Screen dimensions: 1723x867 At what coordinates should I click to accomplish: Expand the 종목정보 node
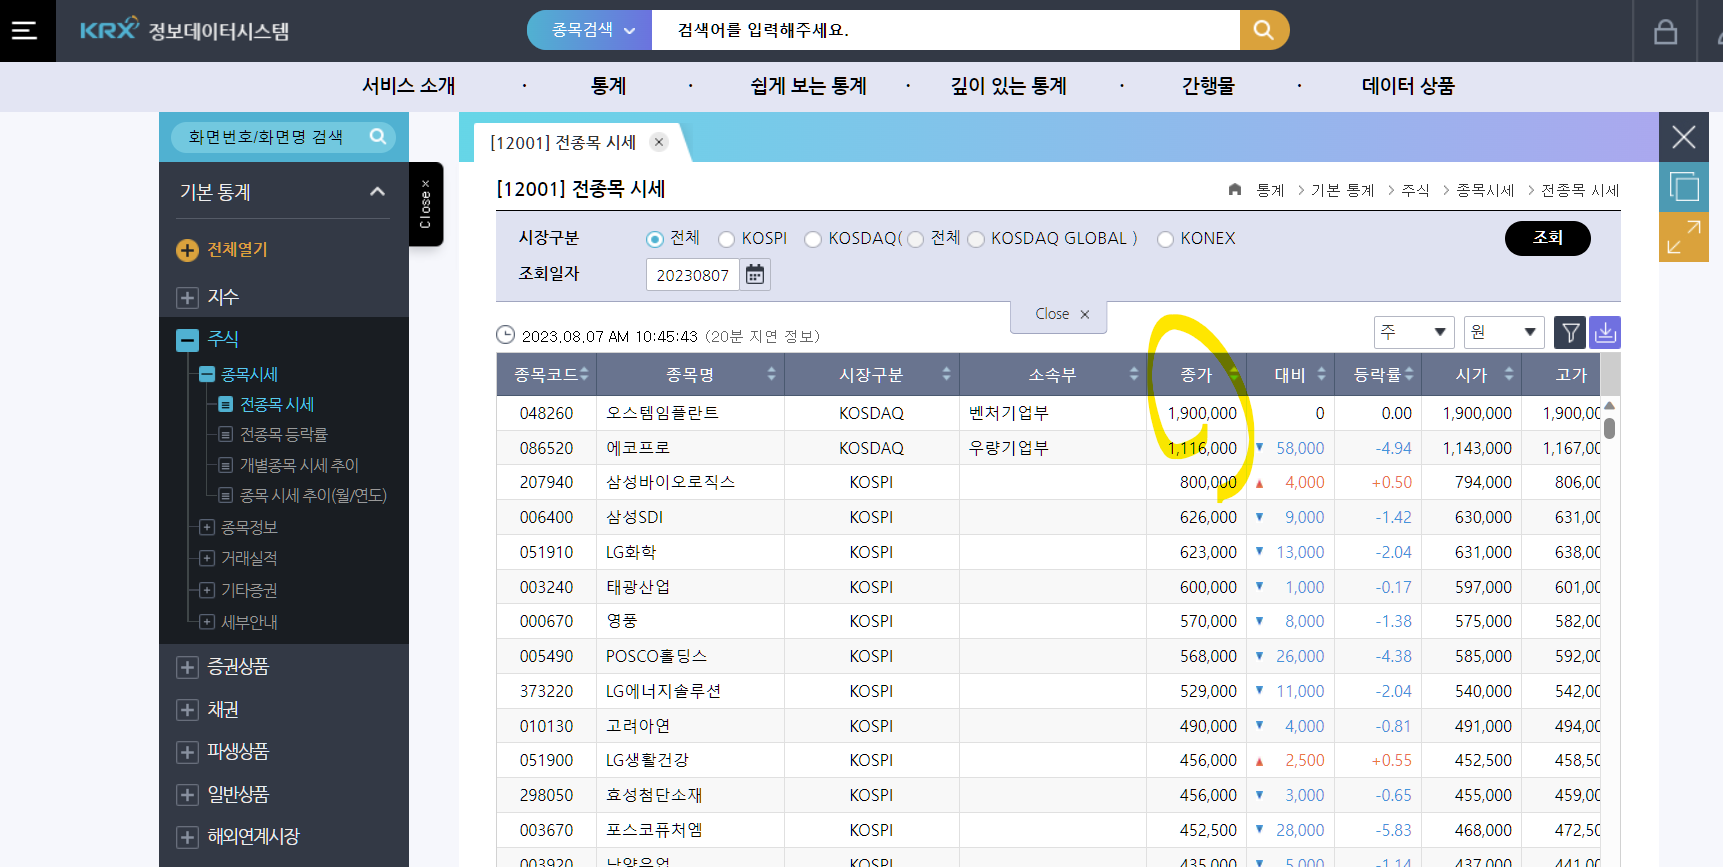207,527
